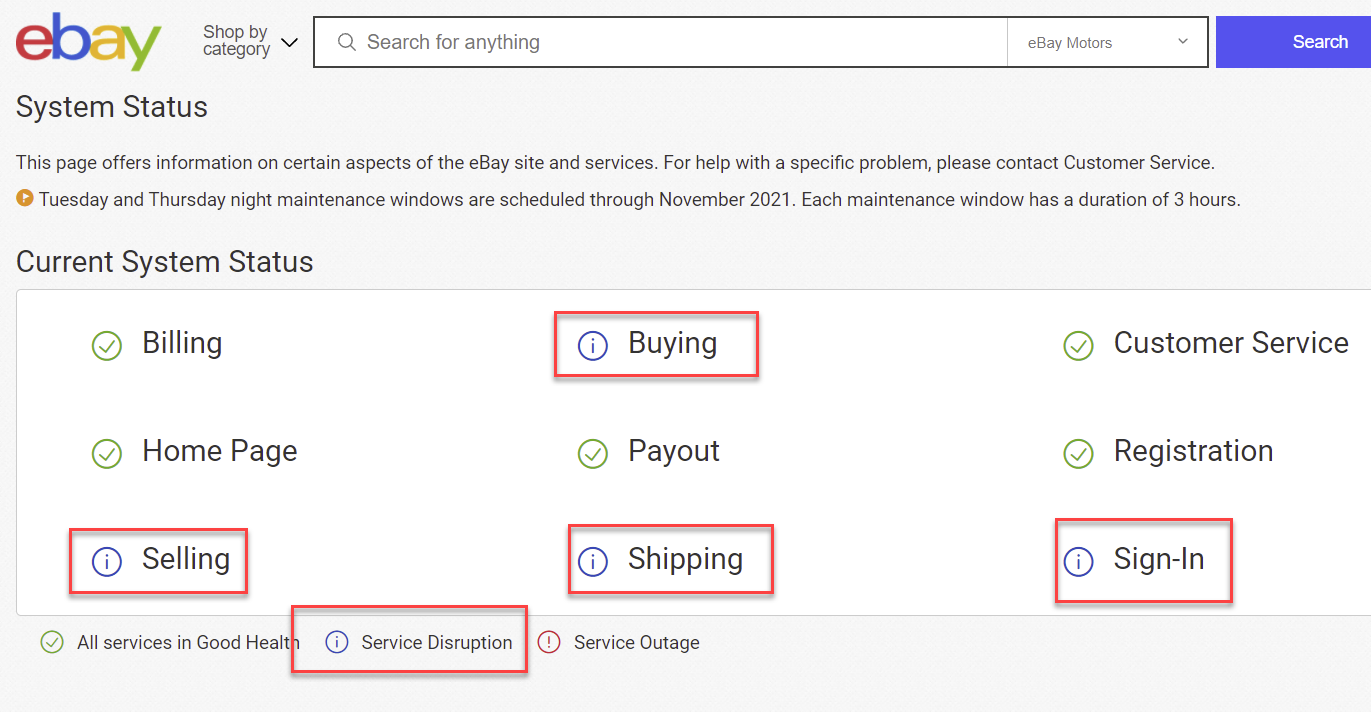The height and width of the screenshot is (712, 1371).
Task: Click the 'This page offers information' paragraph
Action: [615, 162]
